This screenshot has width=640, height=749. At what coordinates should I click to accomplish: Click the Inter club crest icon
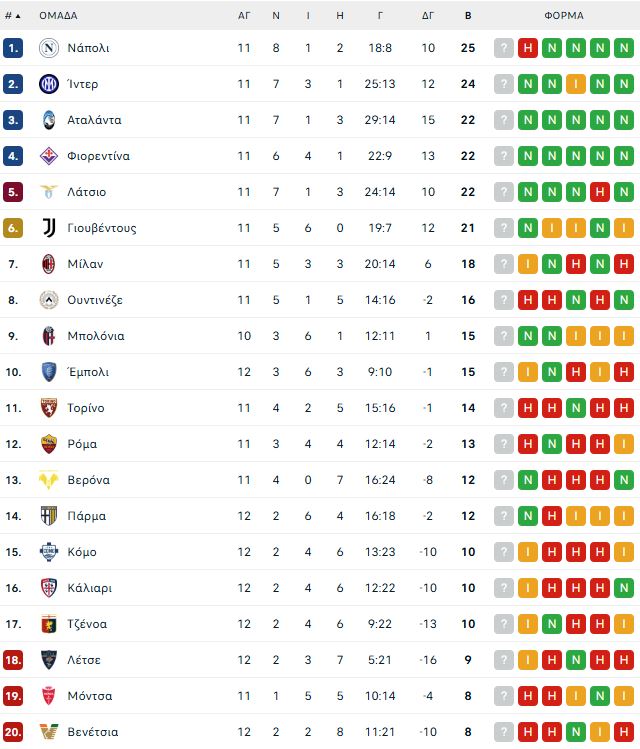(x=49, y=84)
